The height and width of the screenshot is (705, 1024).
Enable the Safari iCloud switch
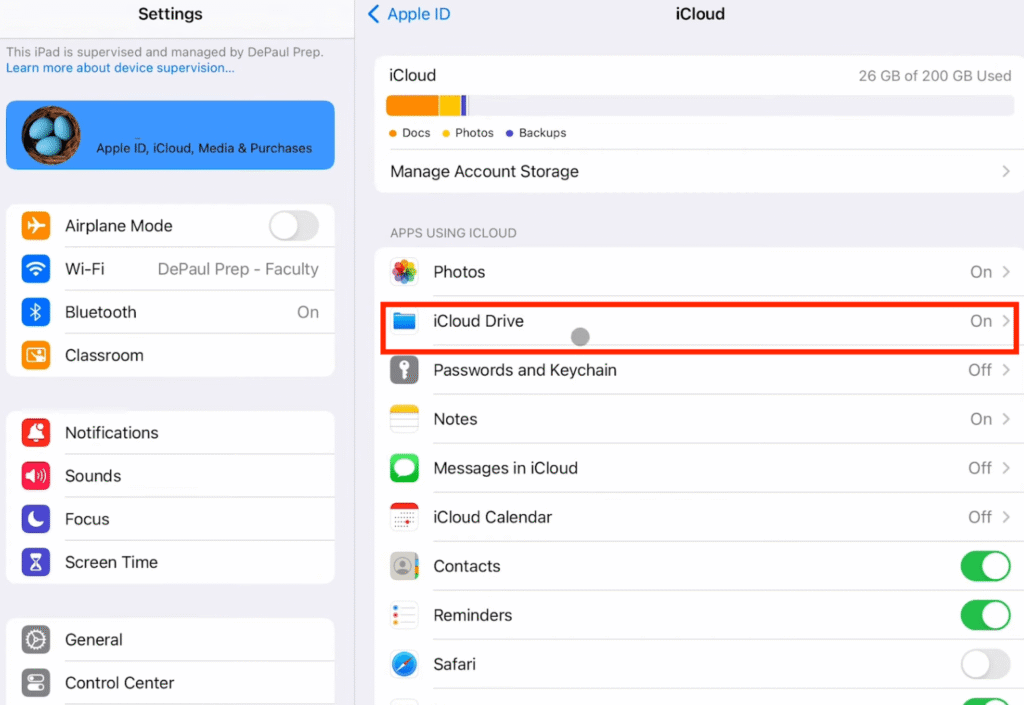985,665
